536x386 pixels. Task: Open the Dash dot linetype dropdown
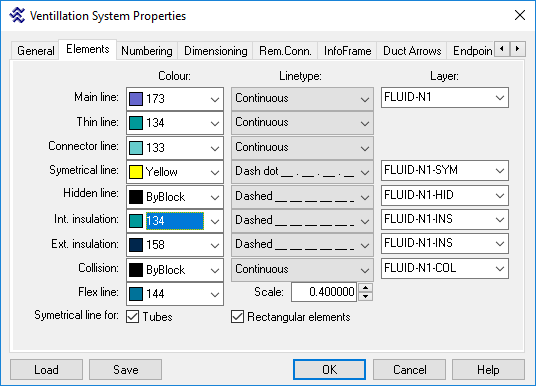(302, 172)
